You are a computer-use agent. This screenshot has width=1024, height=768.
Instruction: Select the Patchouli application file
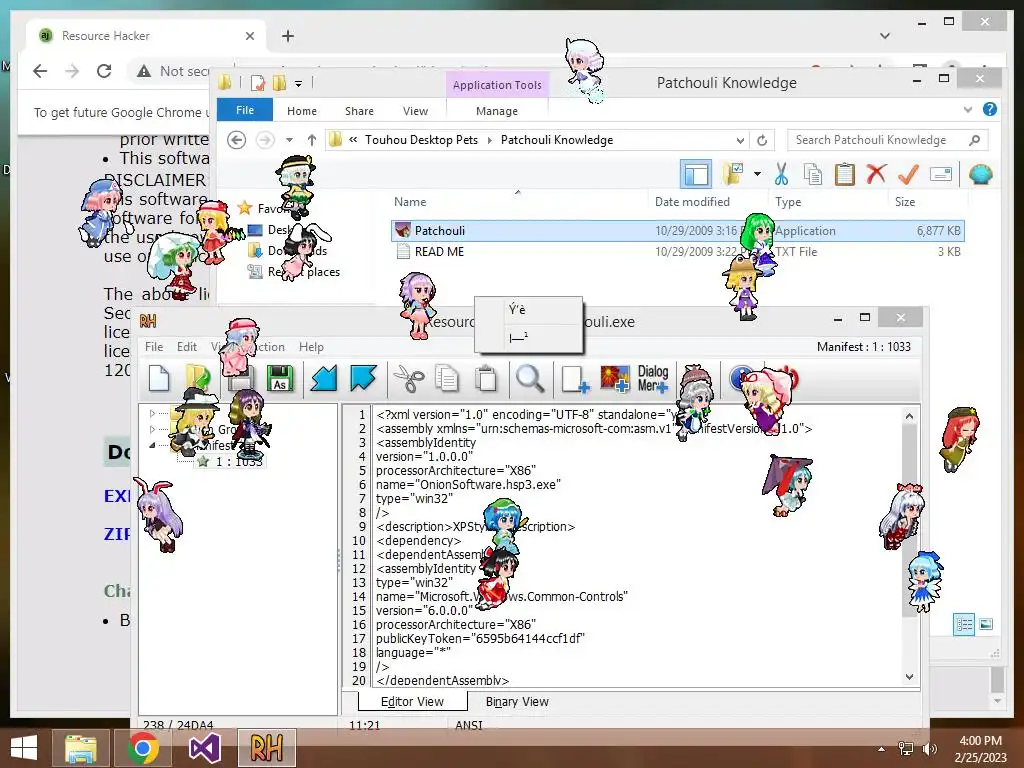point(677,231)
